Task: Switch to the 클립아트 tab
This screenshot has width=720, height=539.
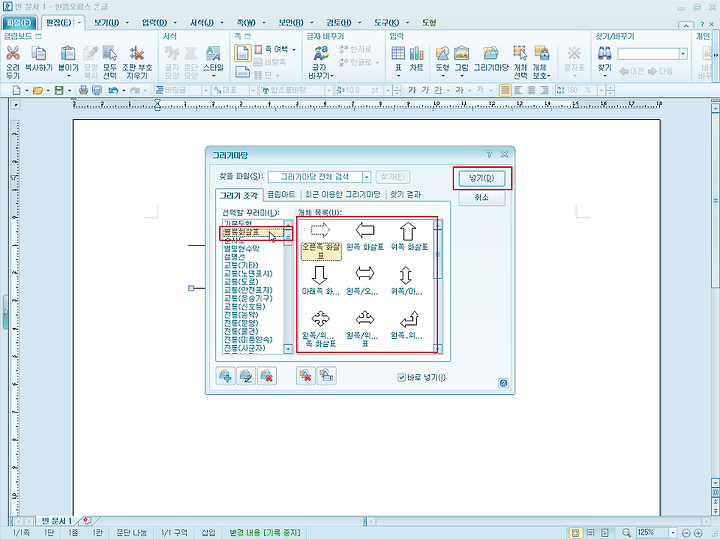Action: coord(281,195)
